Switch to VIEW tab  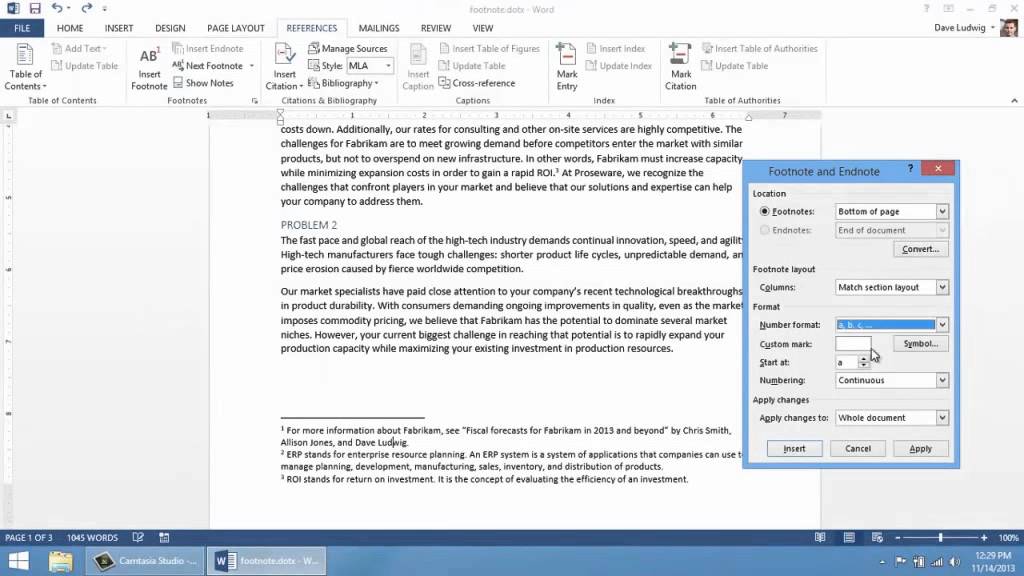pyautogui.click(x=483, y=28)
